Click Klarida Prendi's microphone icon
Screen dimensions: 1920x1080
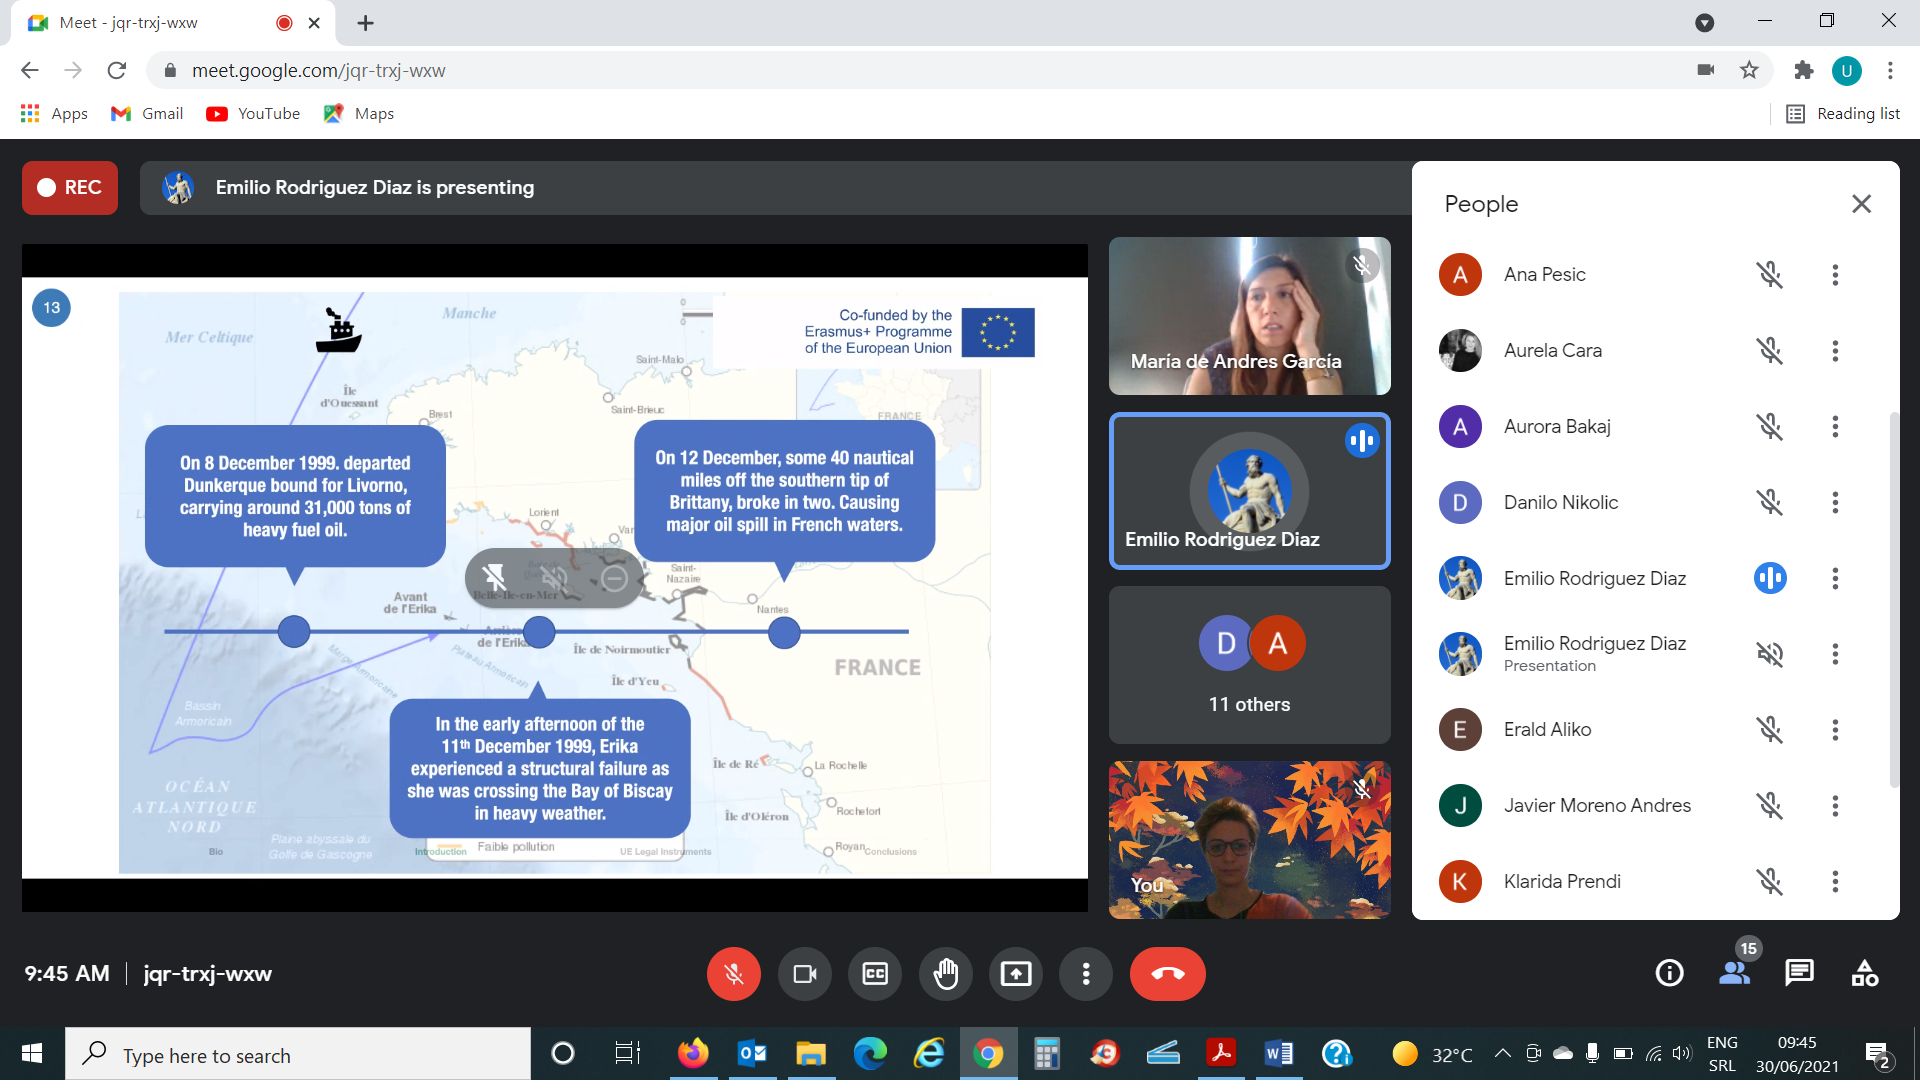pos(1770,882)
